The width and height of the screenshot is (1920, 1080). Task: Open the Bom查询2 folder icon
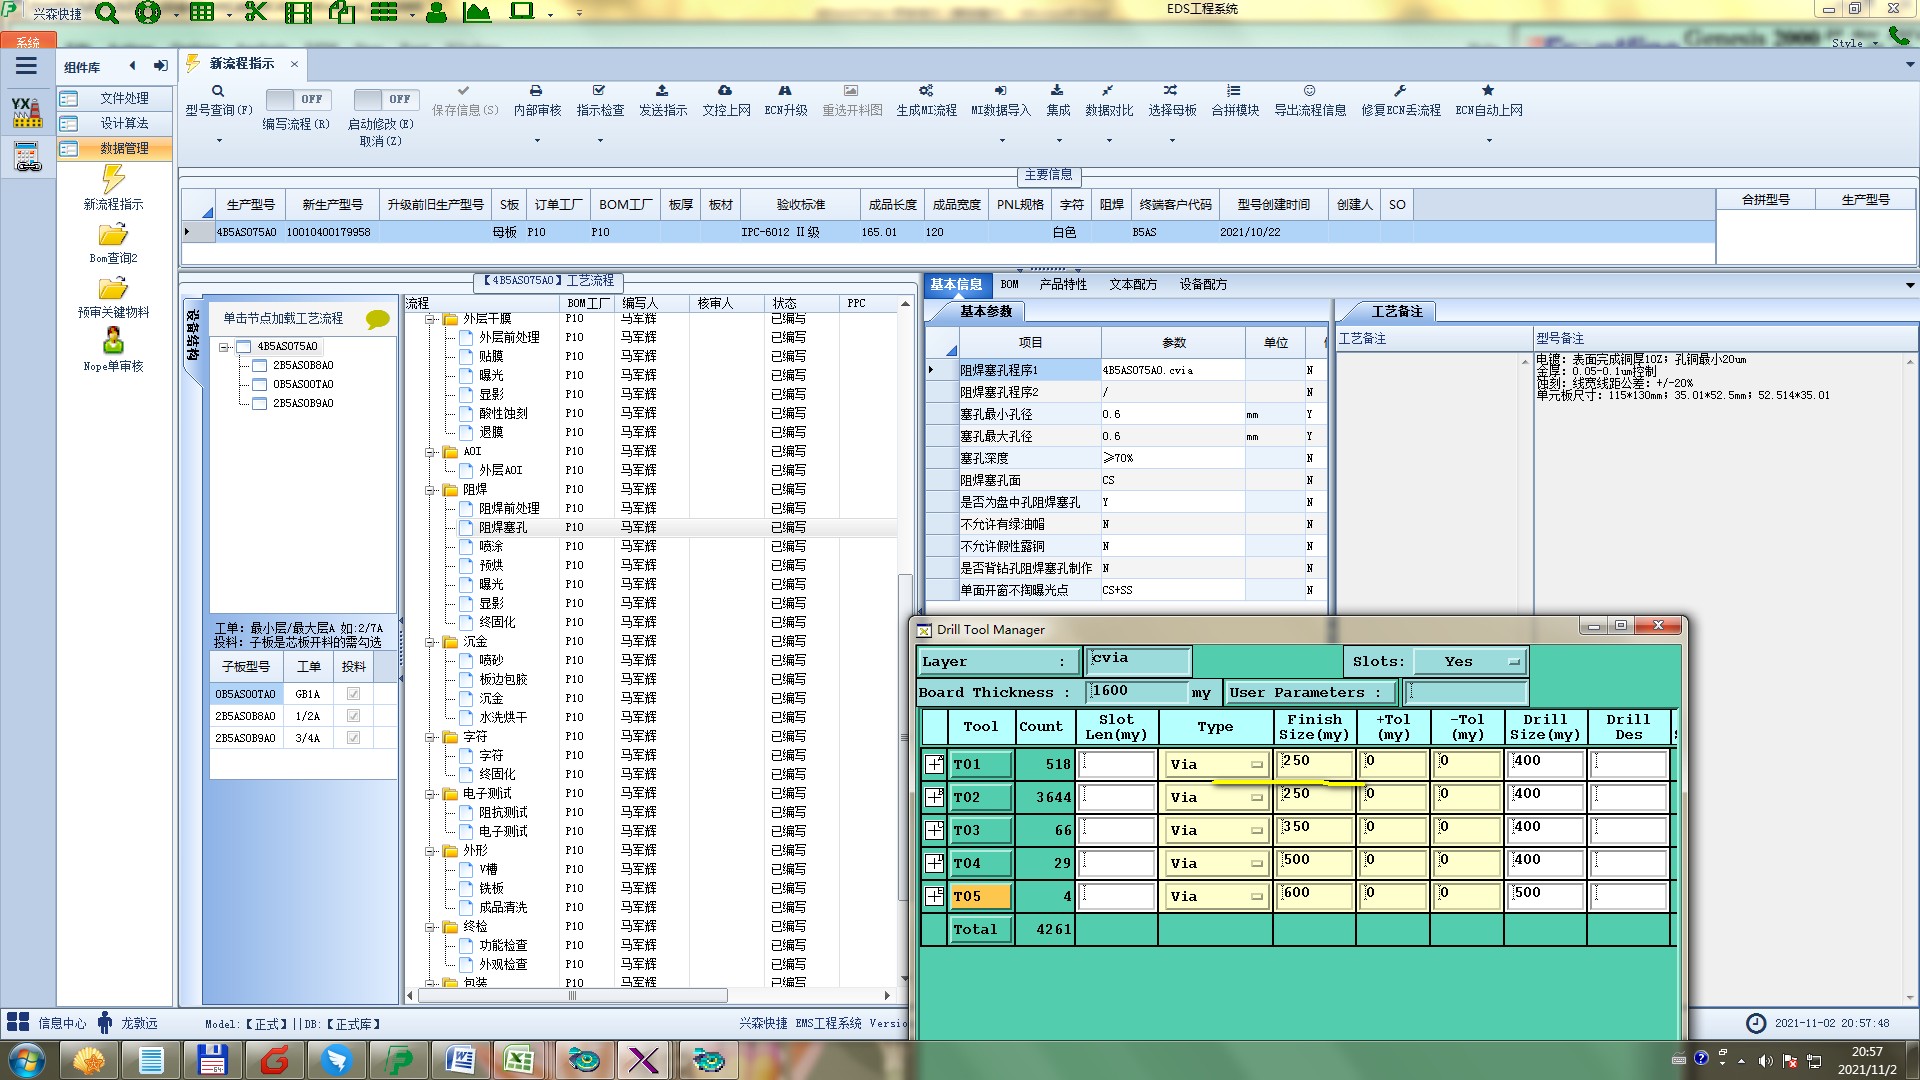click(x=113, y=235)
